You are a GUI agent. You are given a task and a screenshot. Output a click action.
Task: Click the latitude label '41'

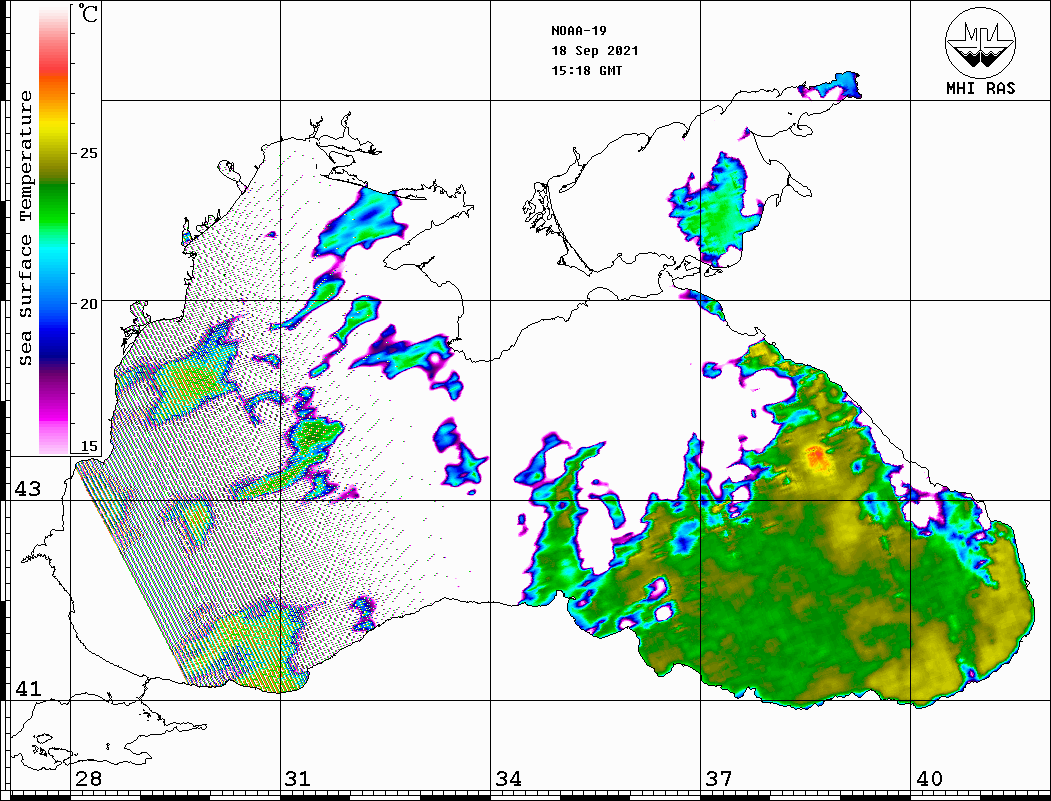point(27,688)
